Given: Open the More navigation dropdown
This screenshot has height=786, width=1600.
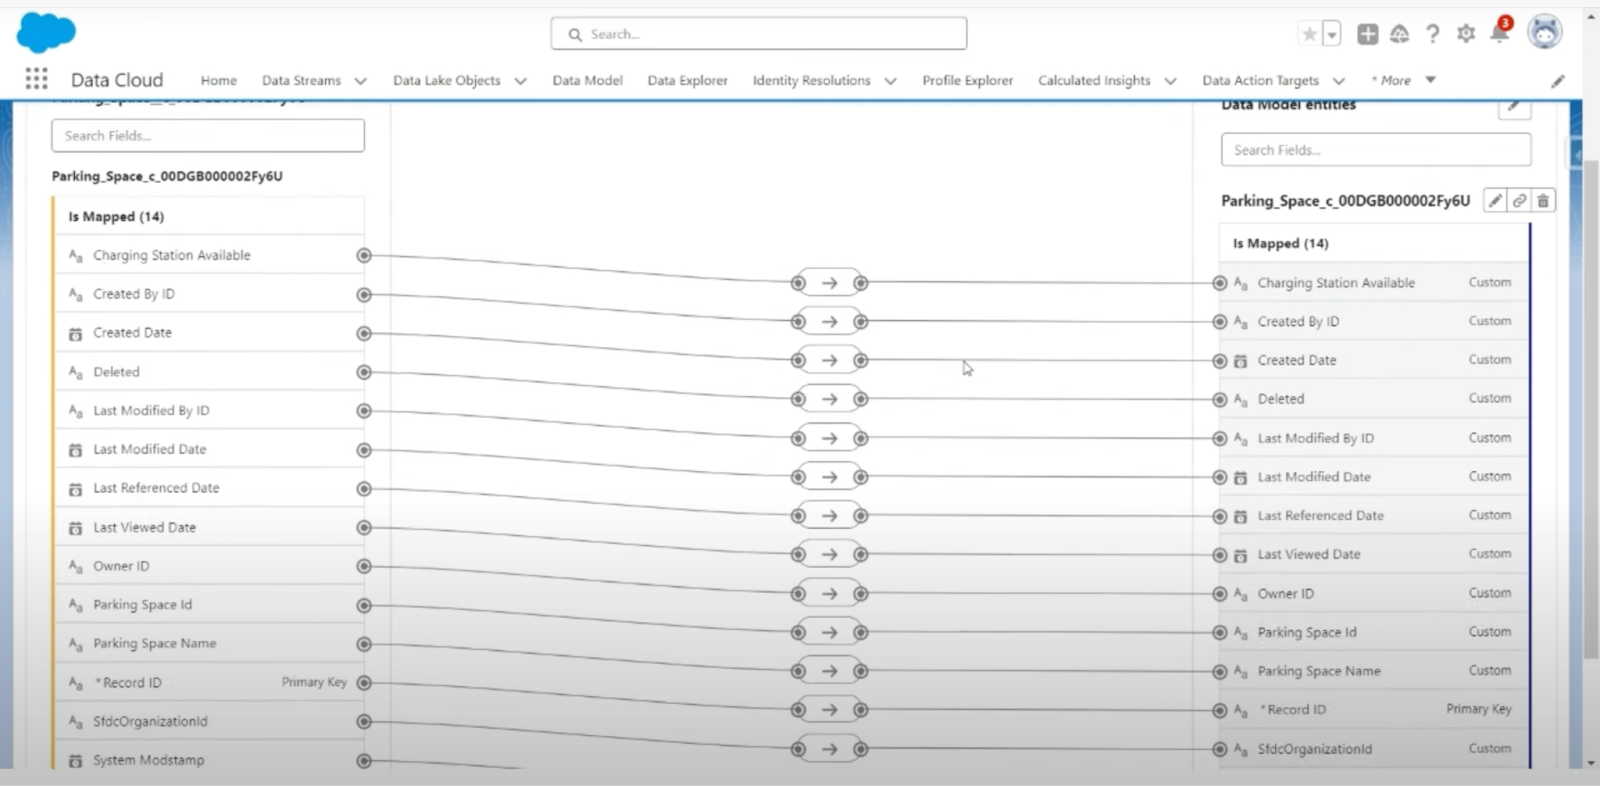Looking at the screenshot, I should tap(1403, 80).
